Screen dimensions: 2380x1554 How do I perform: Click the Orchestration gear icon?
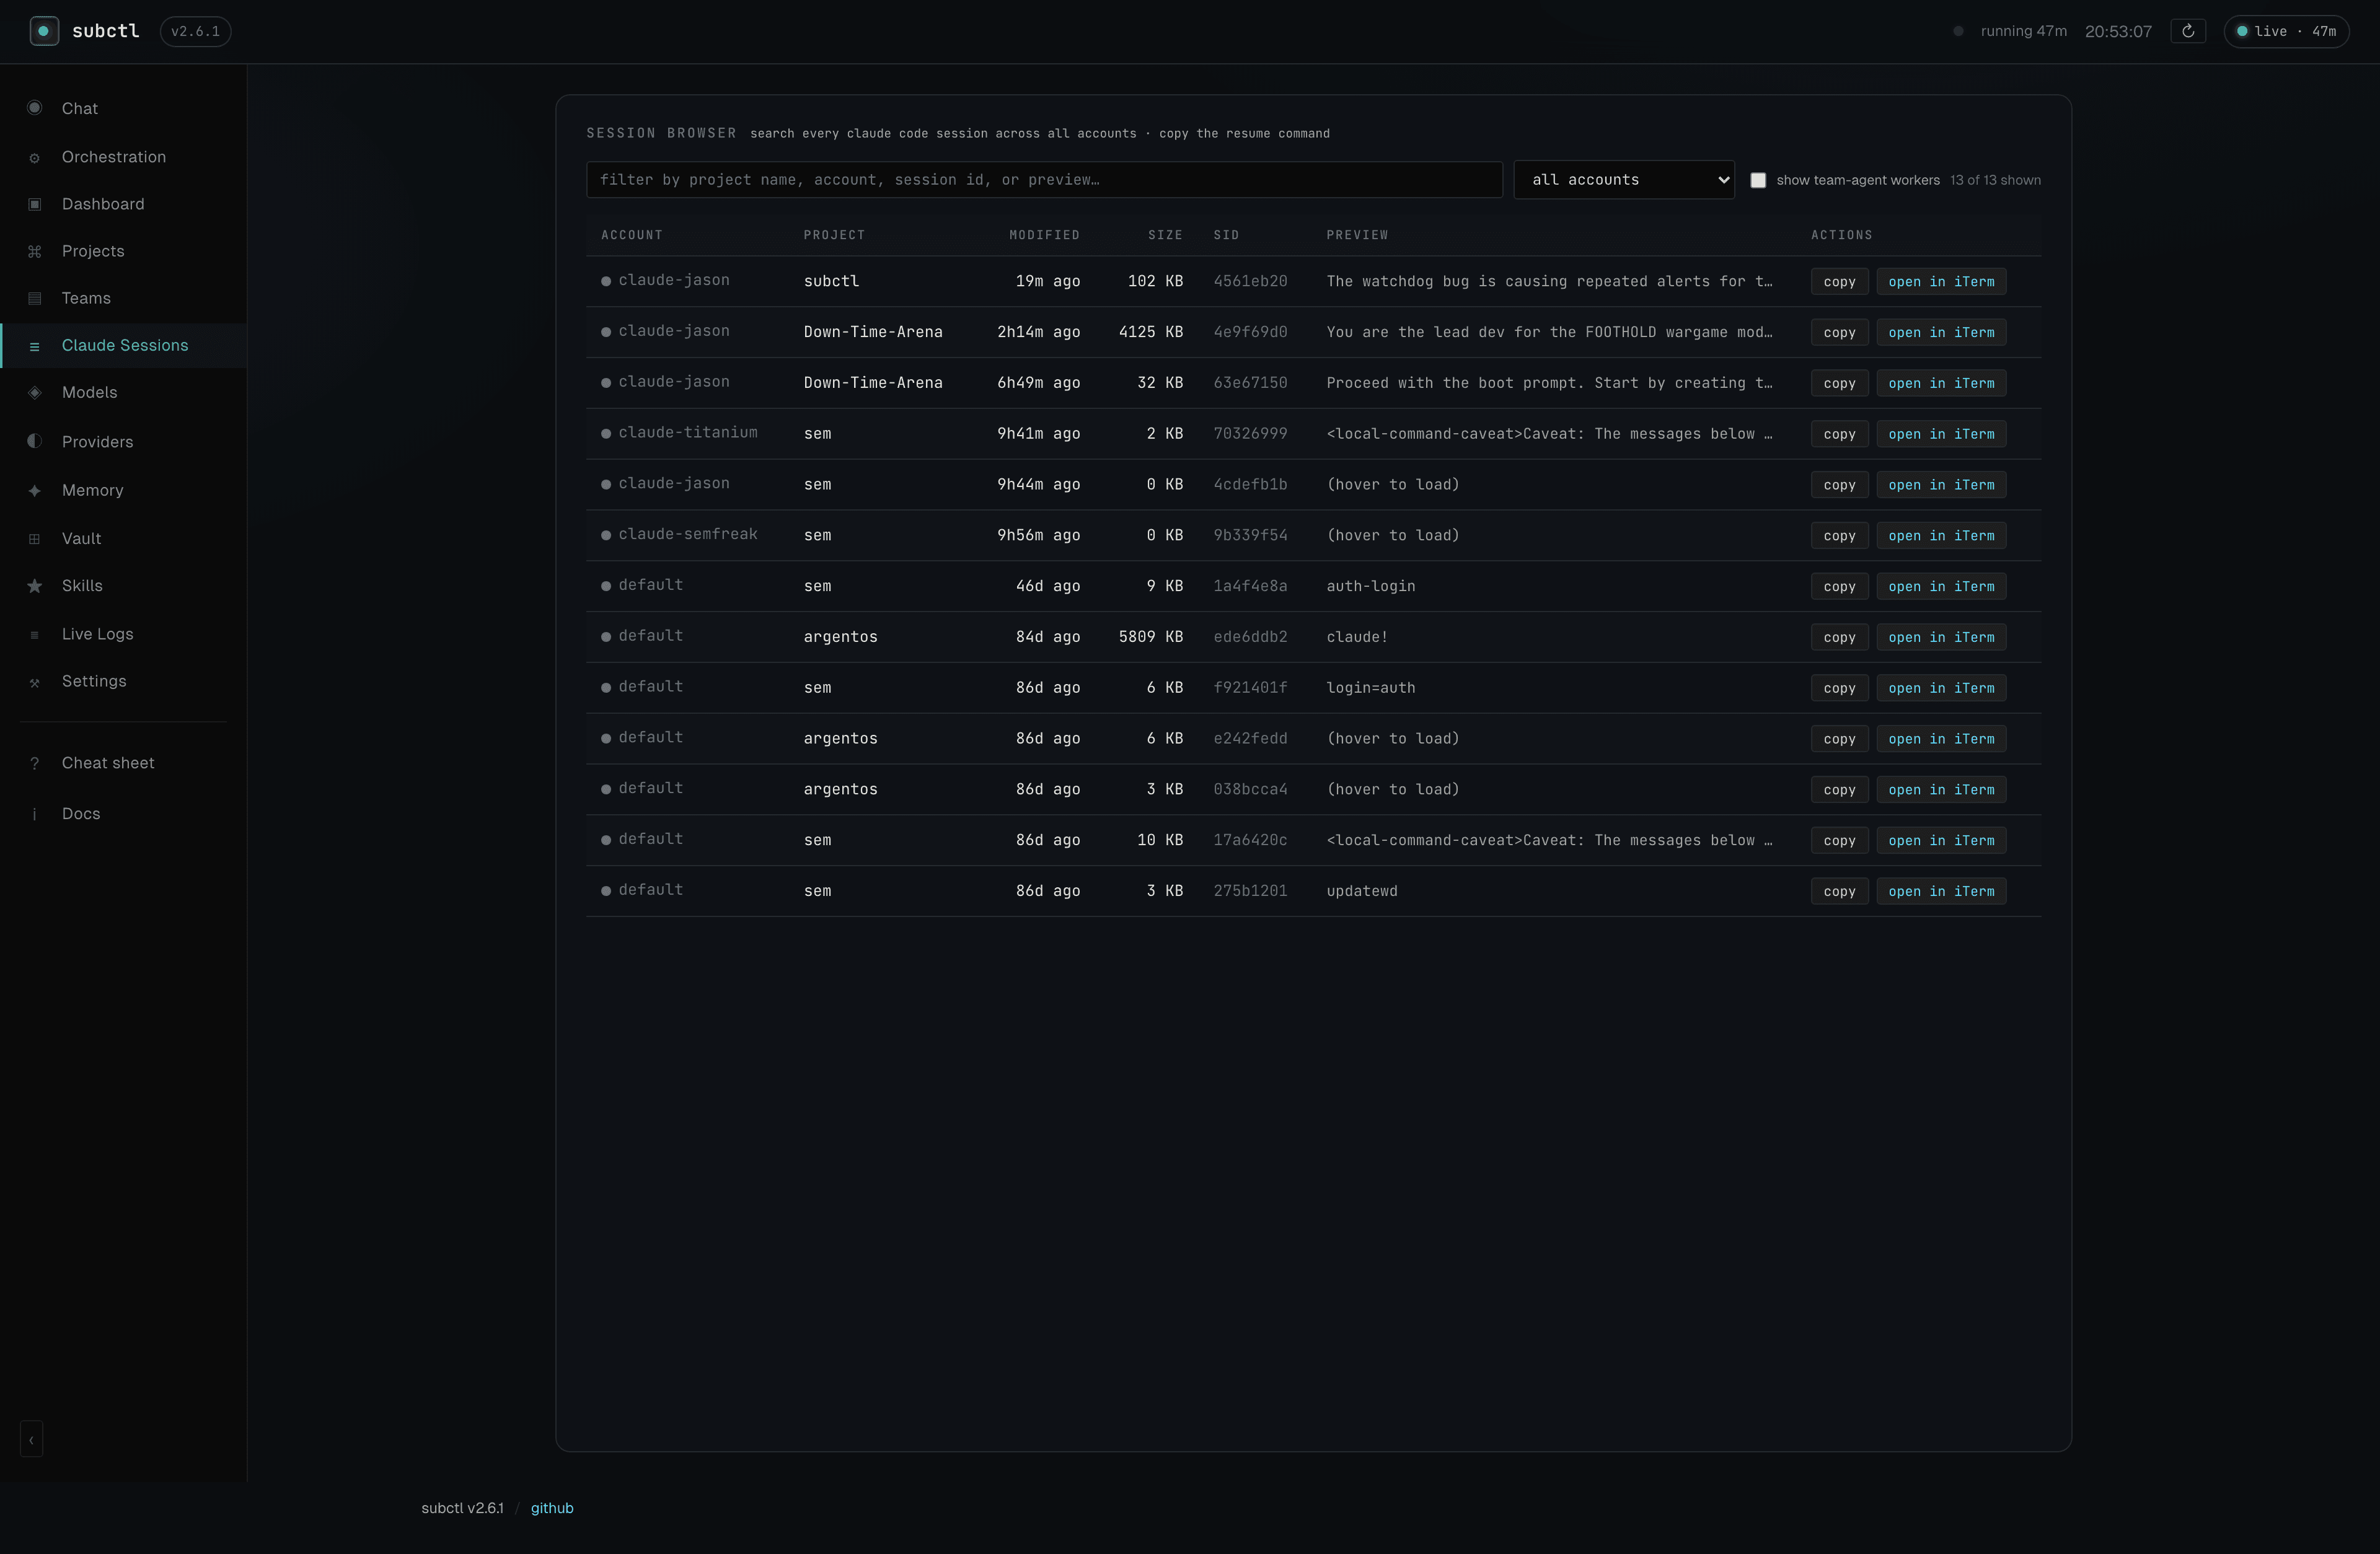(x=35, y=157)
